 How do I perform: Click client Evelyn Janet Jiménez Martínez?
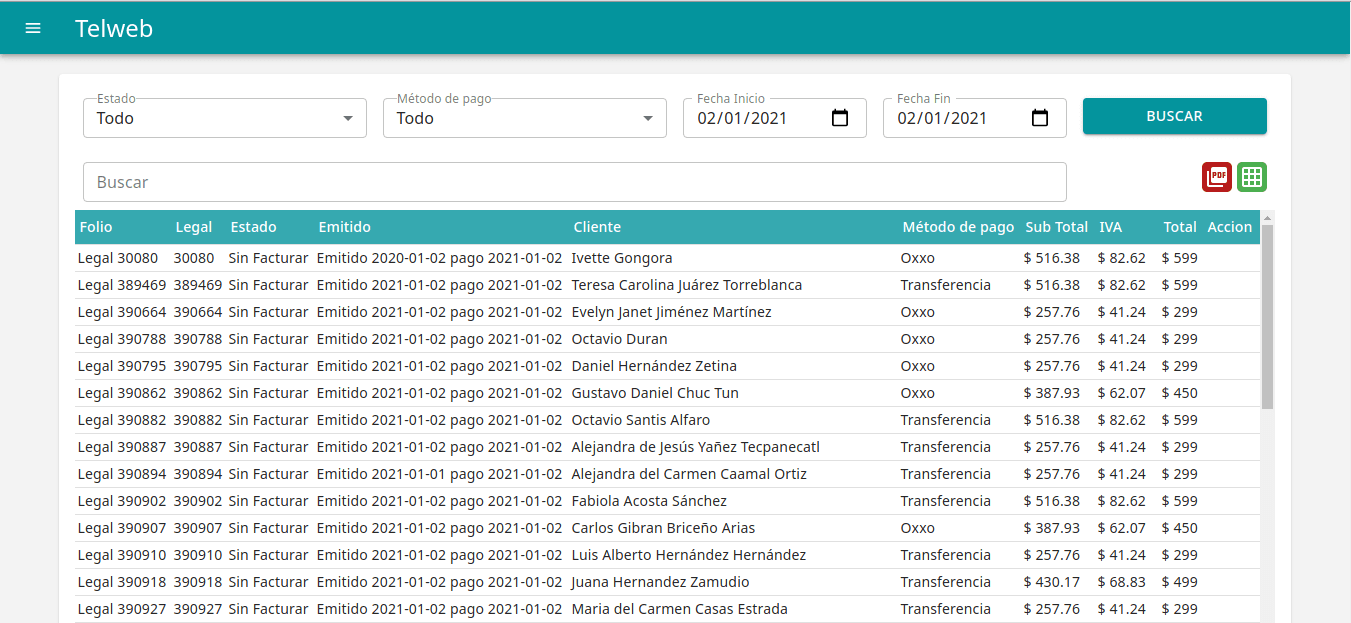click(x=671, y=312)
